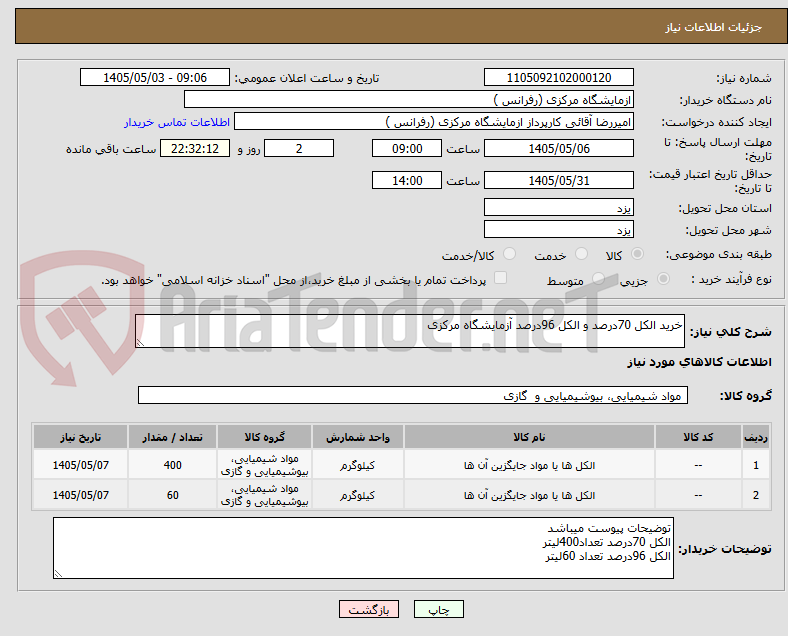This screenshot has width=788, height=636.
Task: Click the price validity date 1405/05/31
Action: tap(558, 180)
